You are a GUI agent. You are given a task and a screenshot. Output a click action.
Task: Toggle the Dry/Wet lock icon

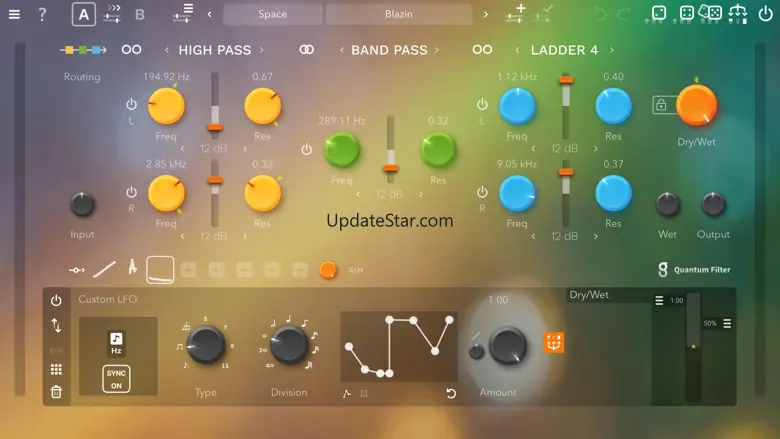click(x=661, y=105)
